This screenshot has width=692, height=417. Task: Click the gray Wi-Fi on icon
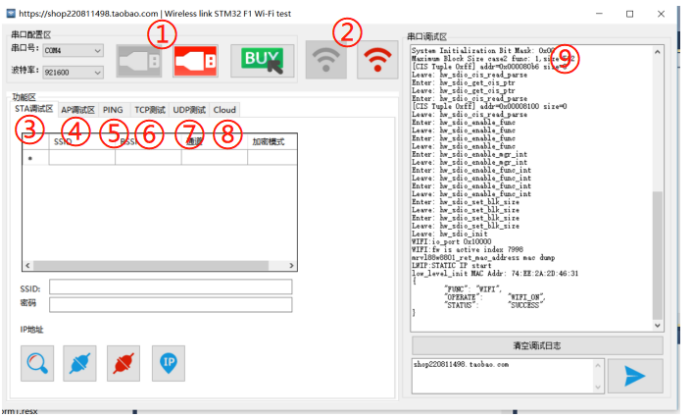tap(326, 60)
